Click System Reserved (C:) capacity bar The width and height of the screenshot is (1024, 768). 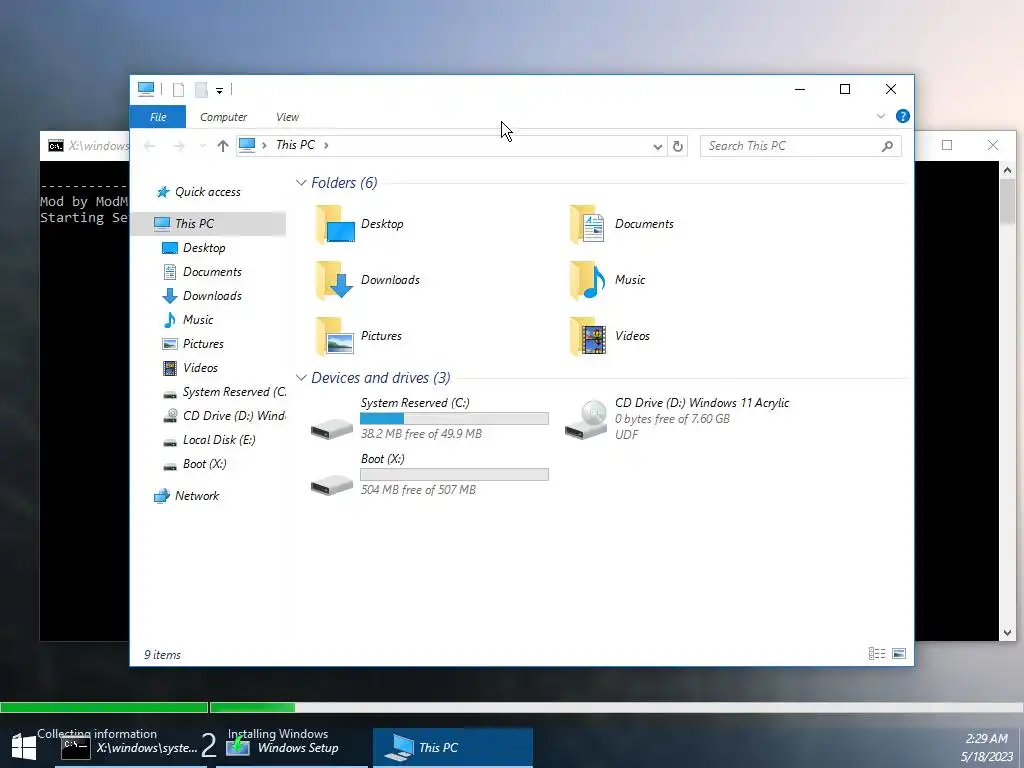click(x=455, y=419)
